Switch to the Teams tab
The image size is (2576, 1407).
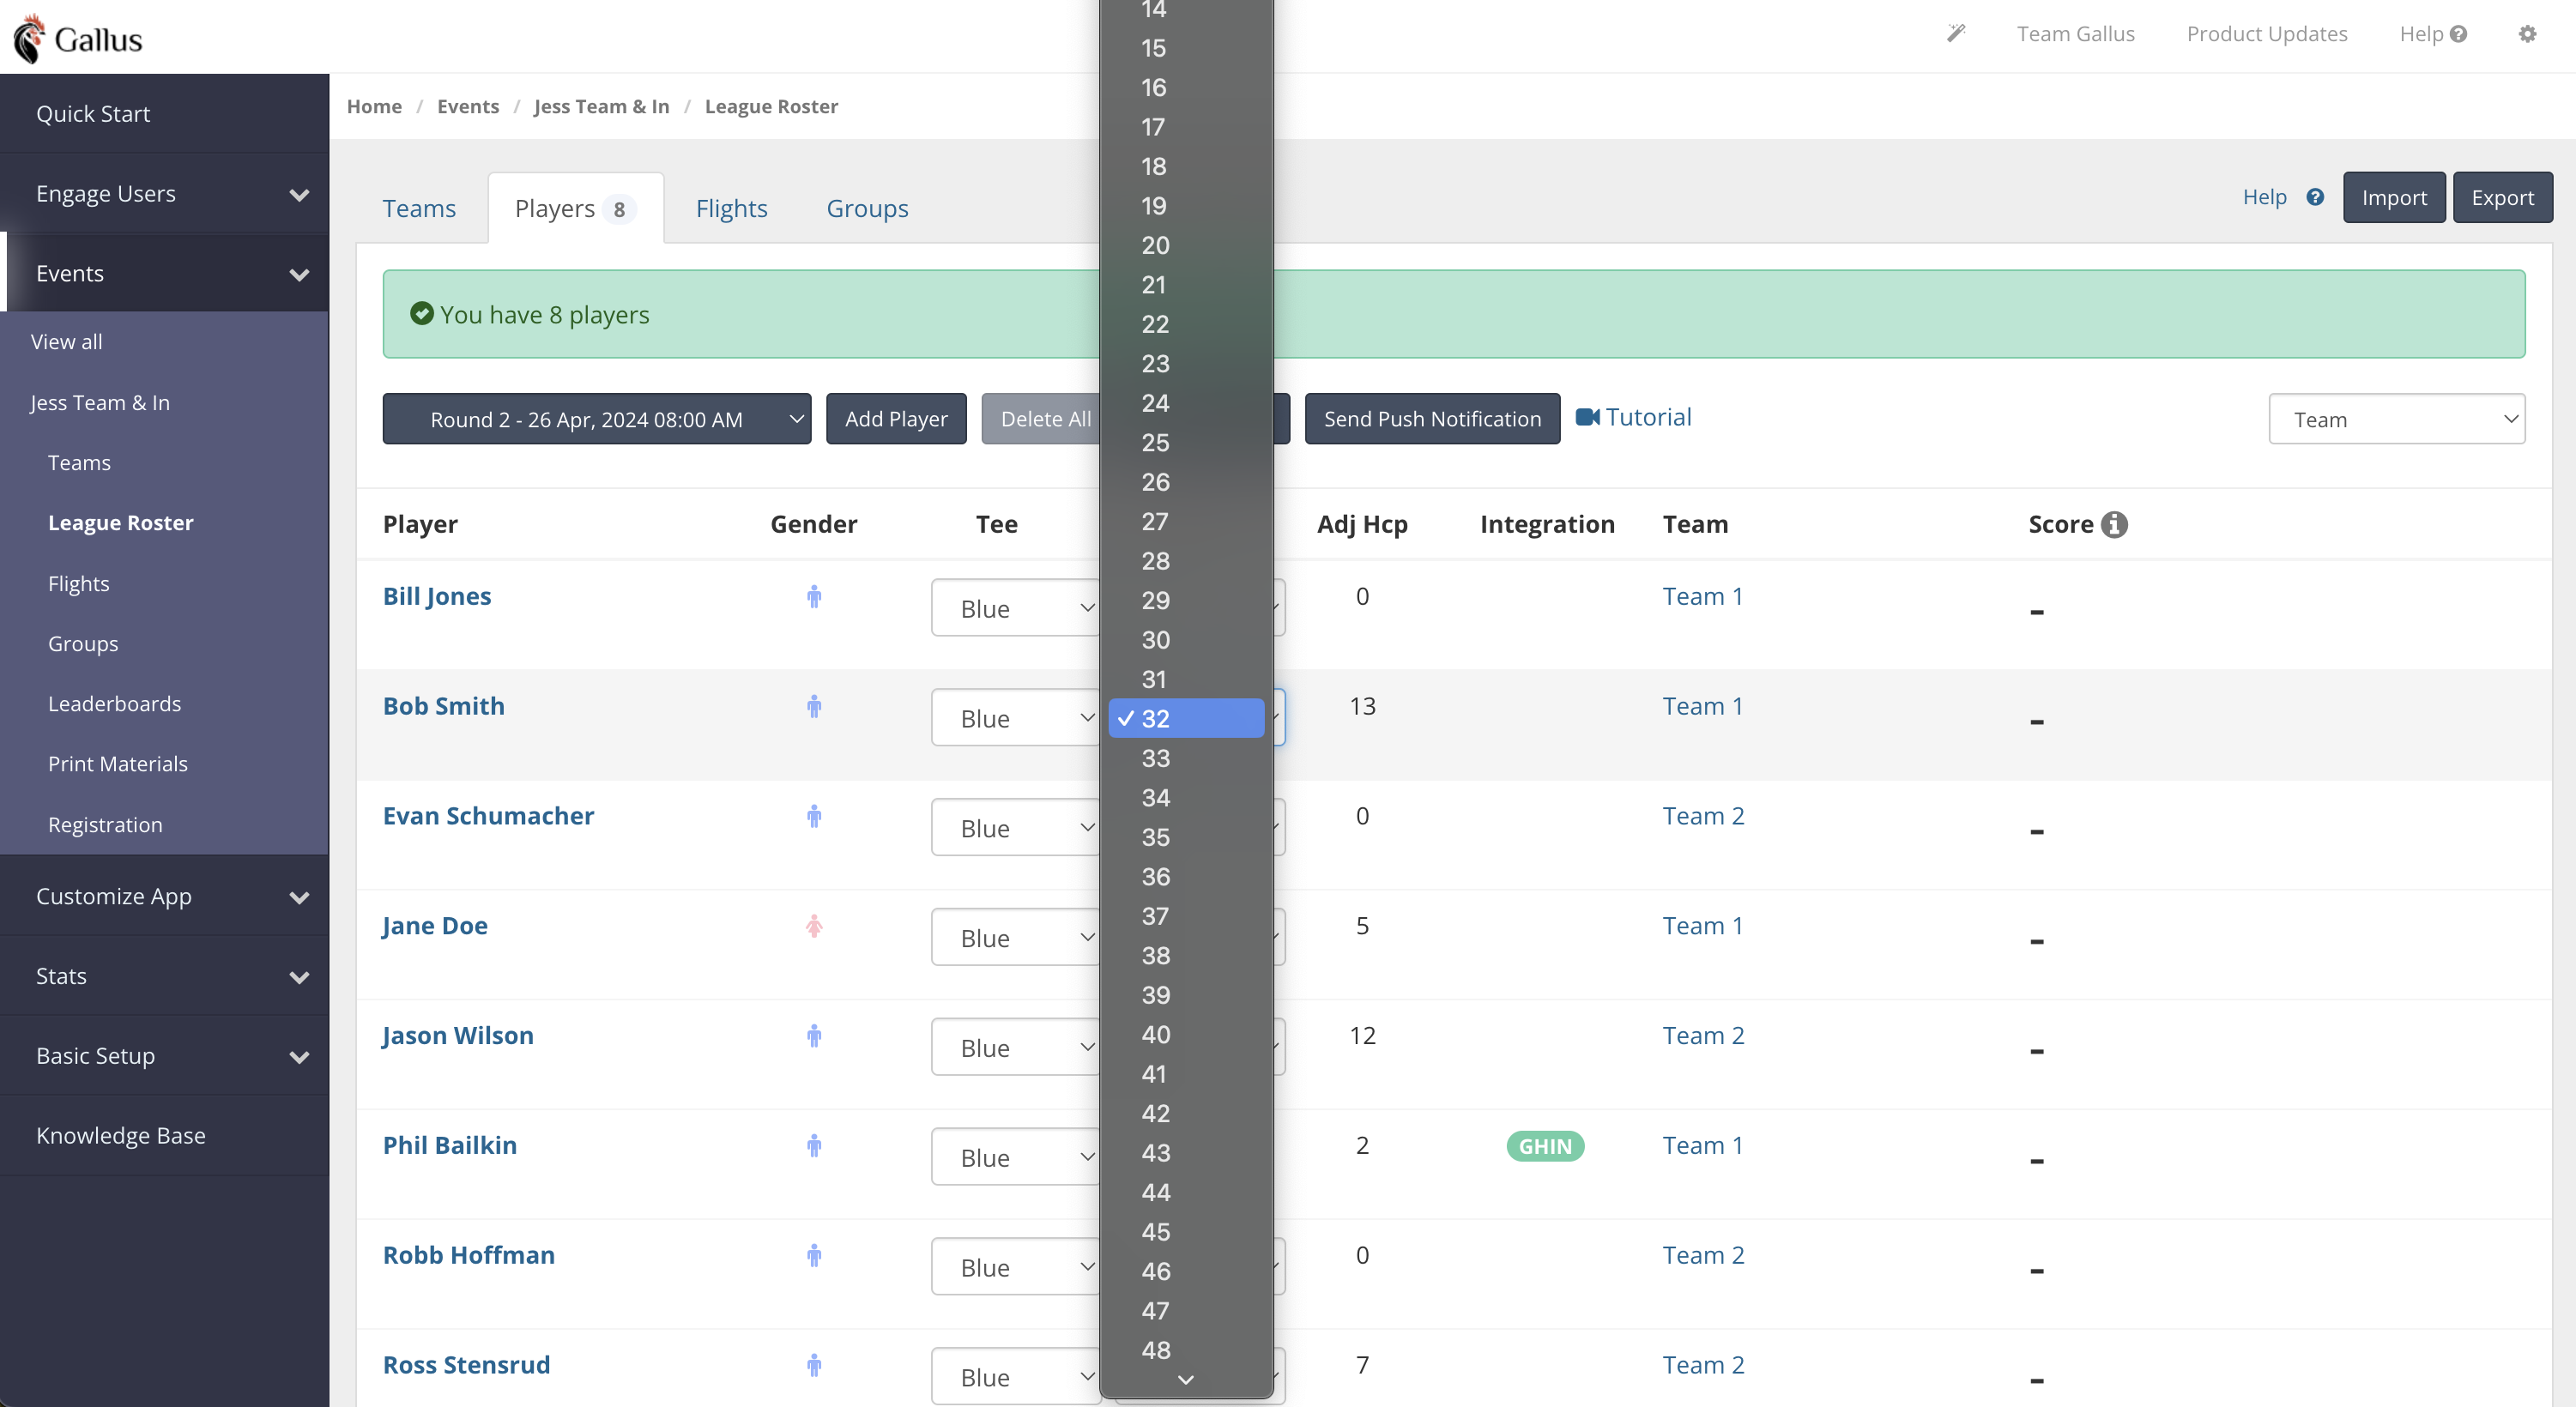tap(419, 208)
